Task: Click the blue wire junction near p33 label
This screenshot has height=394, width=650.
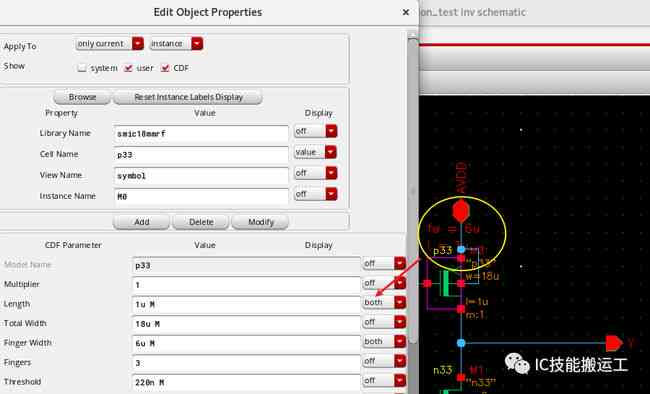Action: [461, 250]
